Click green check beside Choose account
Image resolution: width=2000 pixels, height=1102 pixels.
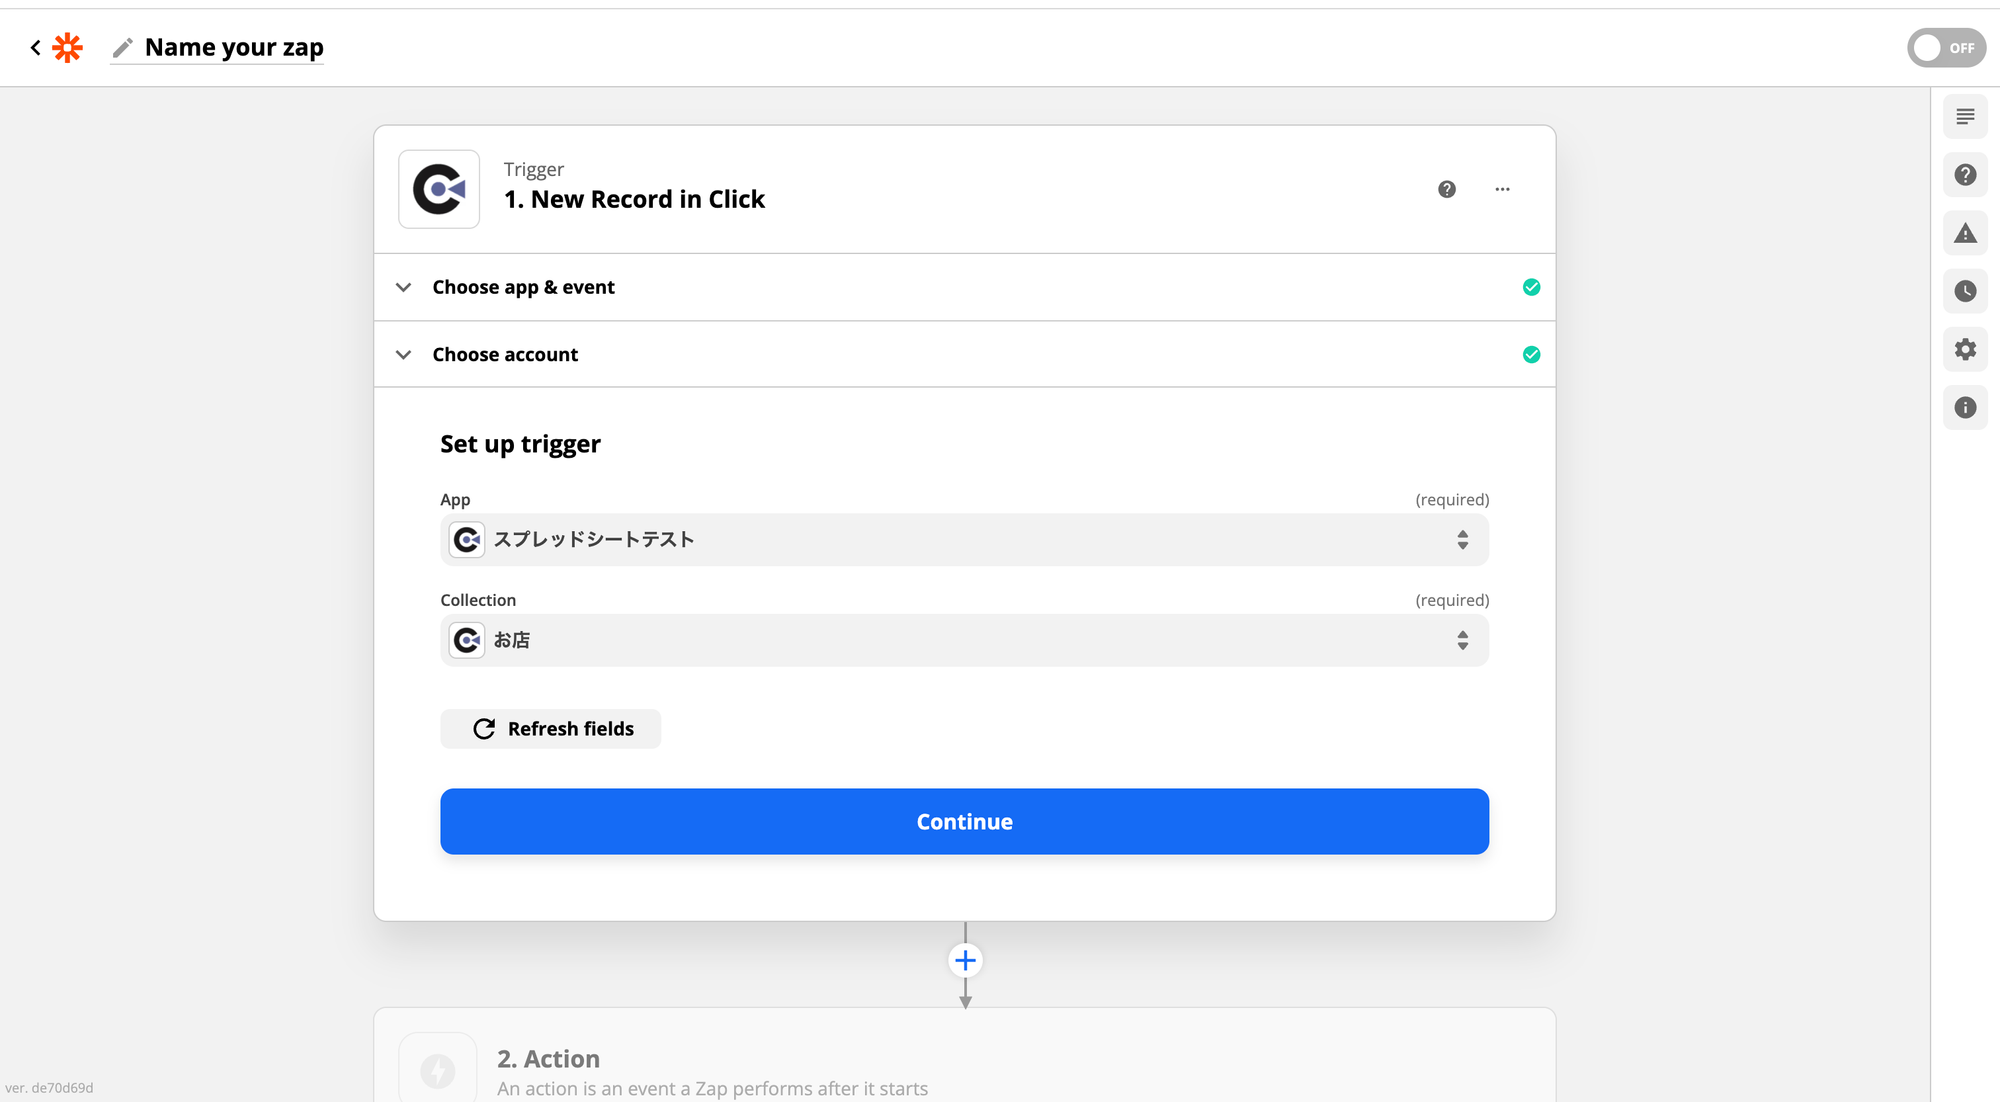click(x=1531, y=354)
